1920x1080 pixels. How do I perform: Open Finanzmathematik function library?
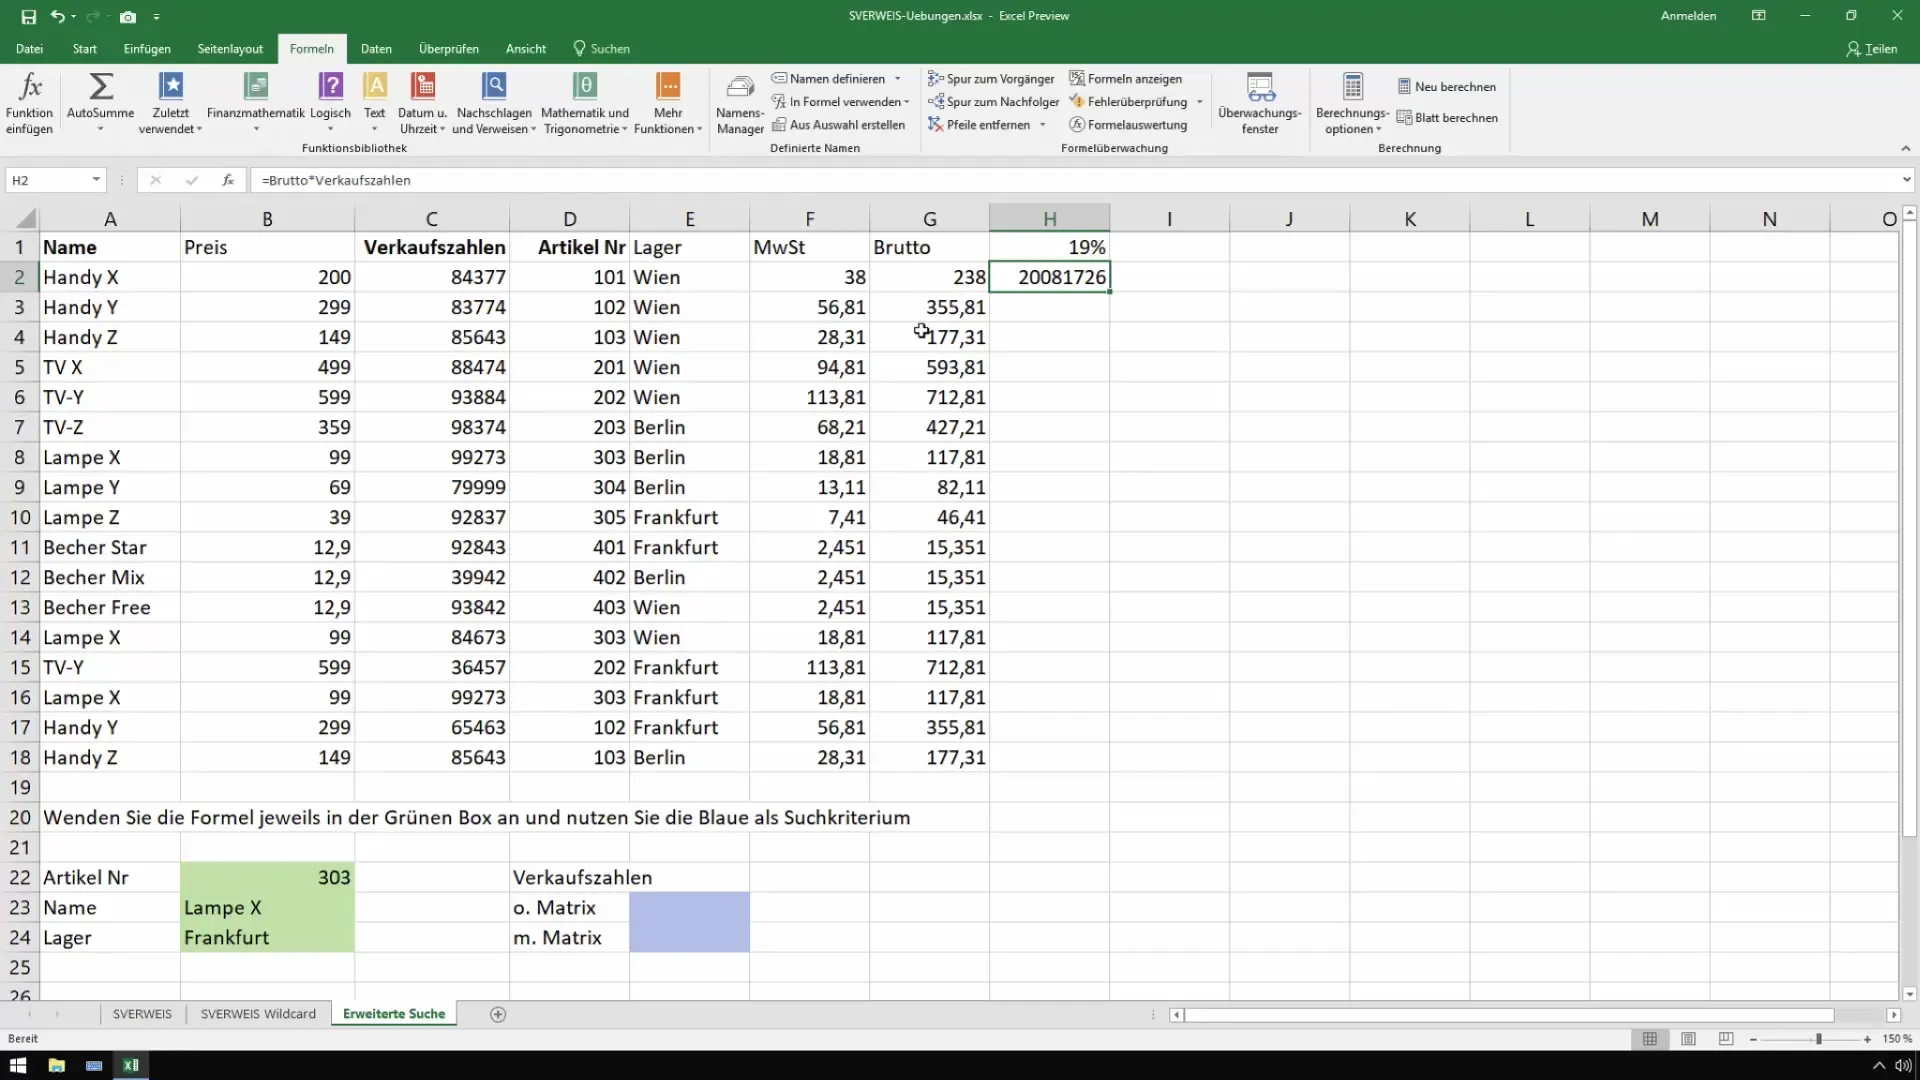tap(256, 103)
